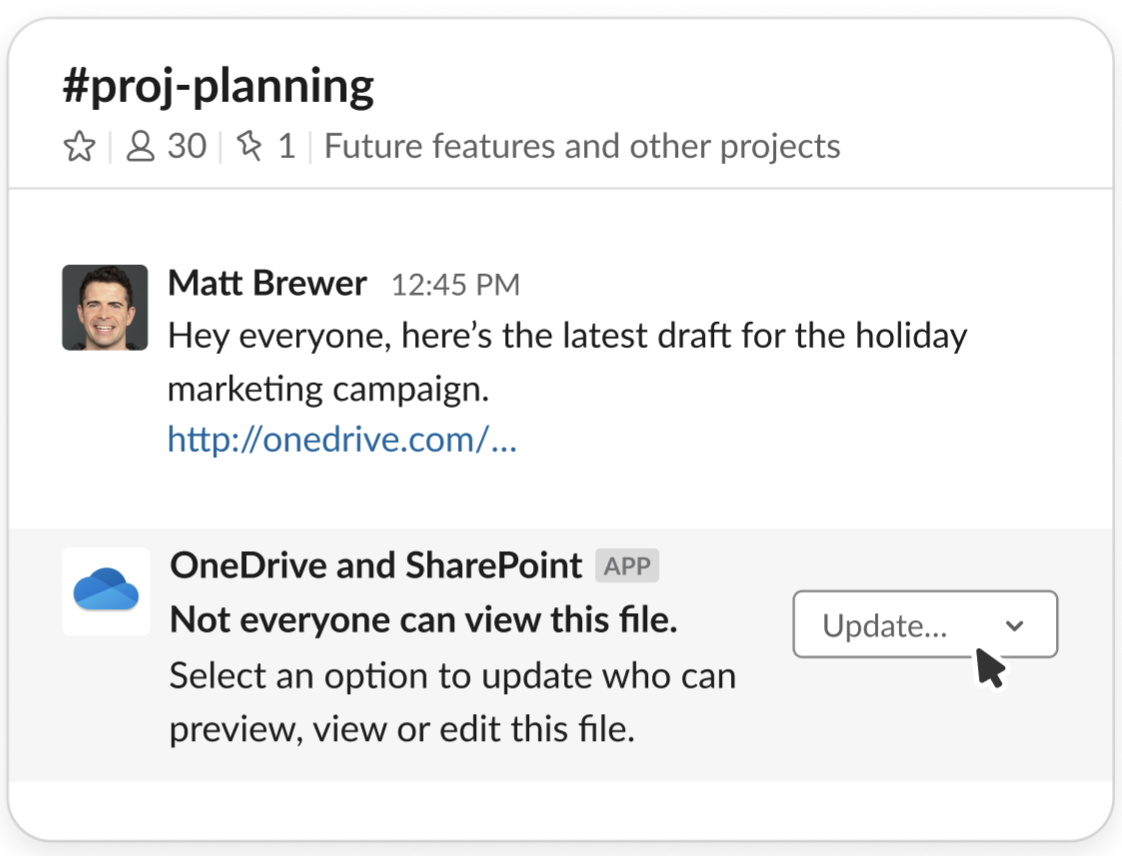
Task: Click the OneDrive cloud app icon
Action: [106, 591]
